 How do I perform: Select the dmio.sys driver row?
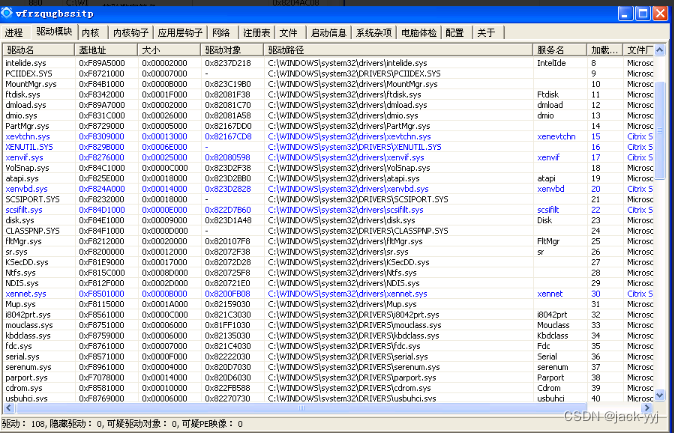(329, 116)
